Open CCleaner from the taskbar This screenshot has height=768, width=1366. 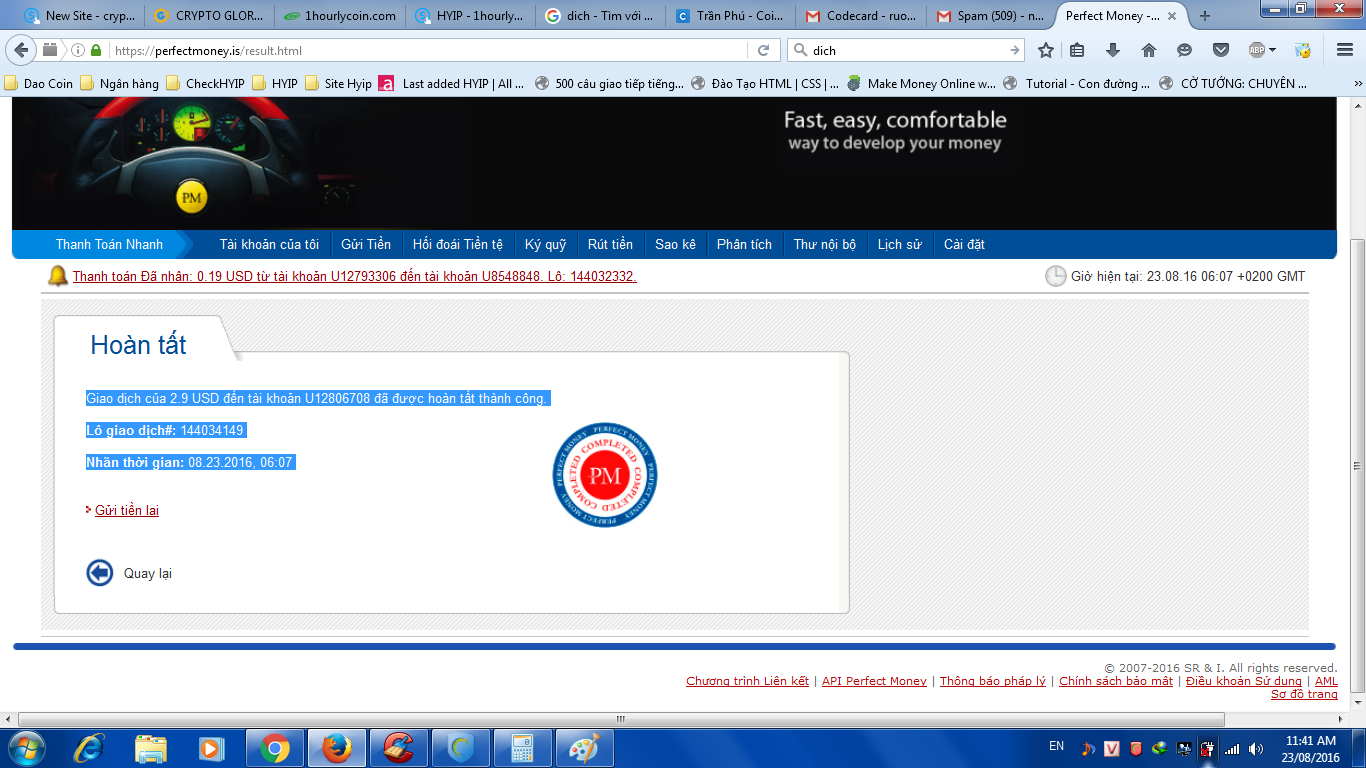click(399, 748)
